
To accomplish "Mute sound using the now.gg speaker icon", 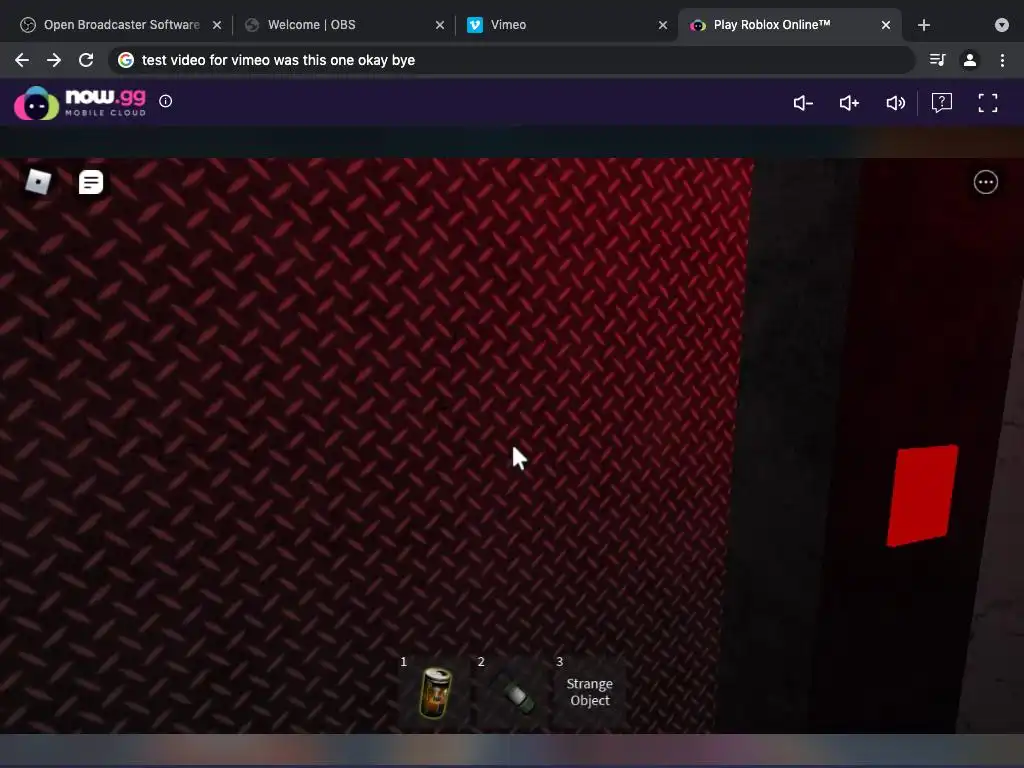I will click(895, 103).
